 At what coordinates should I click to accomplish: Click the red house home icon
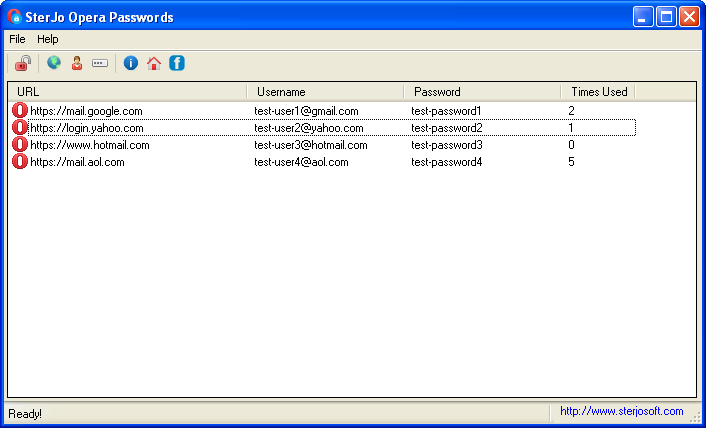coord(153,63)
